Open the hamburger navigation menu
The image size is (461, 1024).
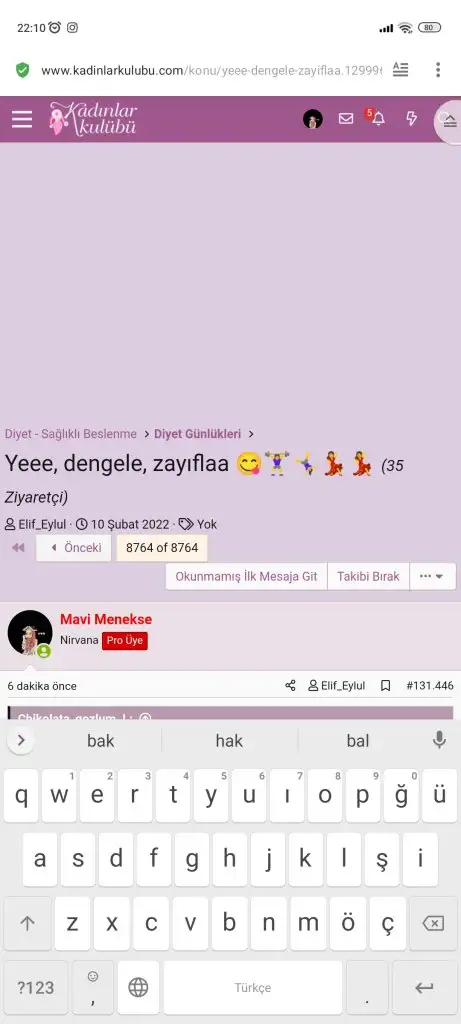pyautogui.click(x=22, y=119)
